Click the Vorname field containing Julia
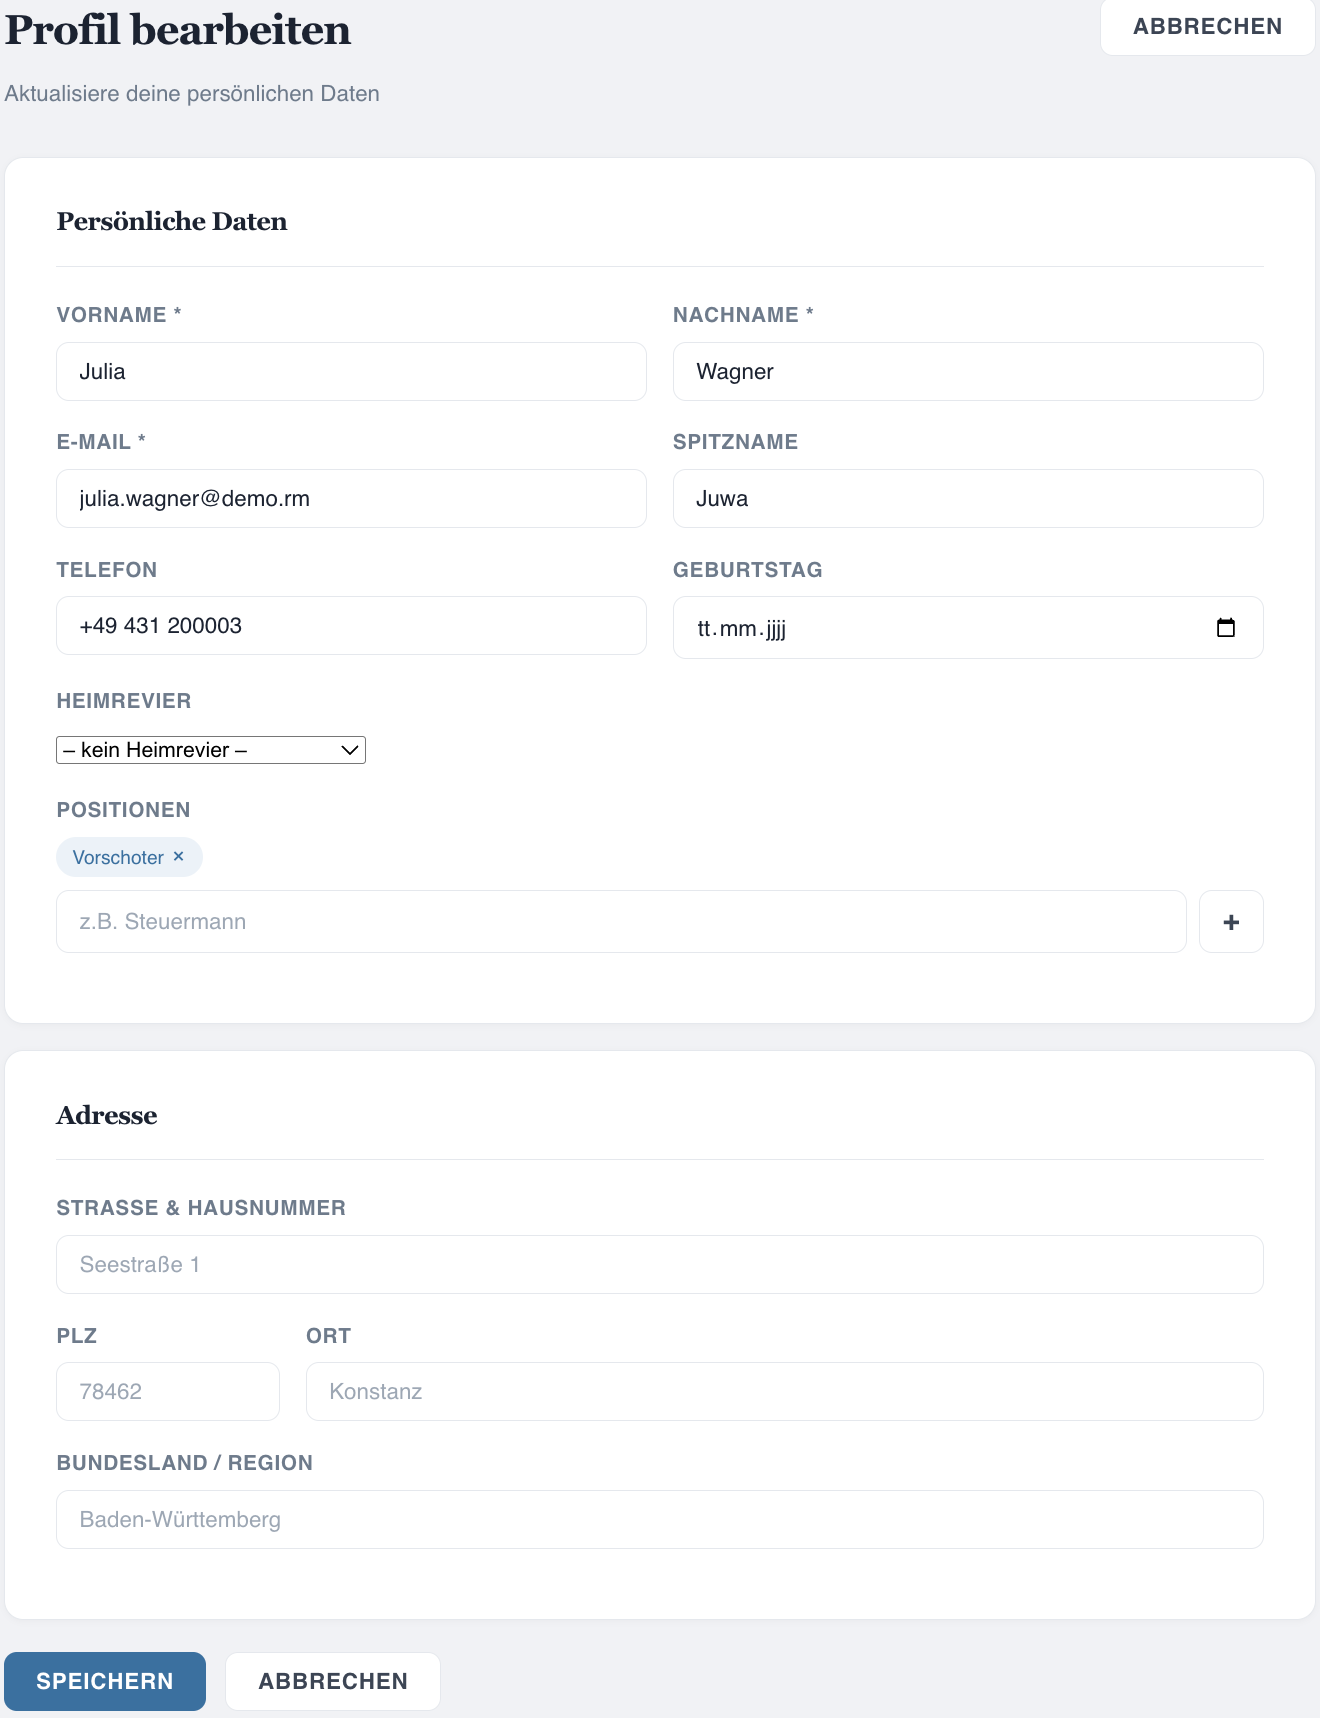 coord(350,371)
